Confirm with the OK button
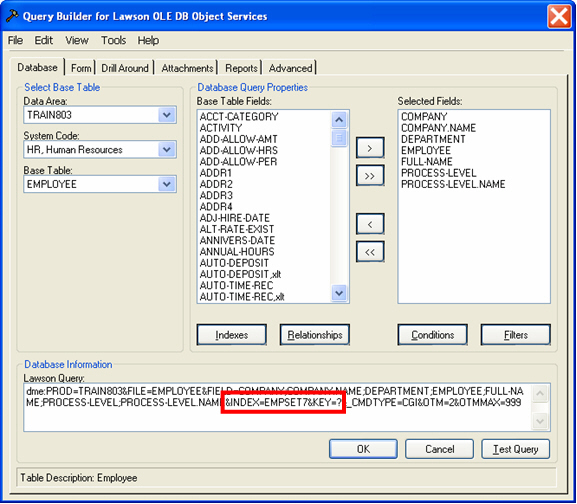The width and height of the screenshot is (577, 504). 363,449
